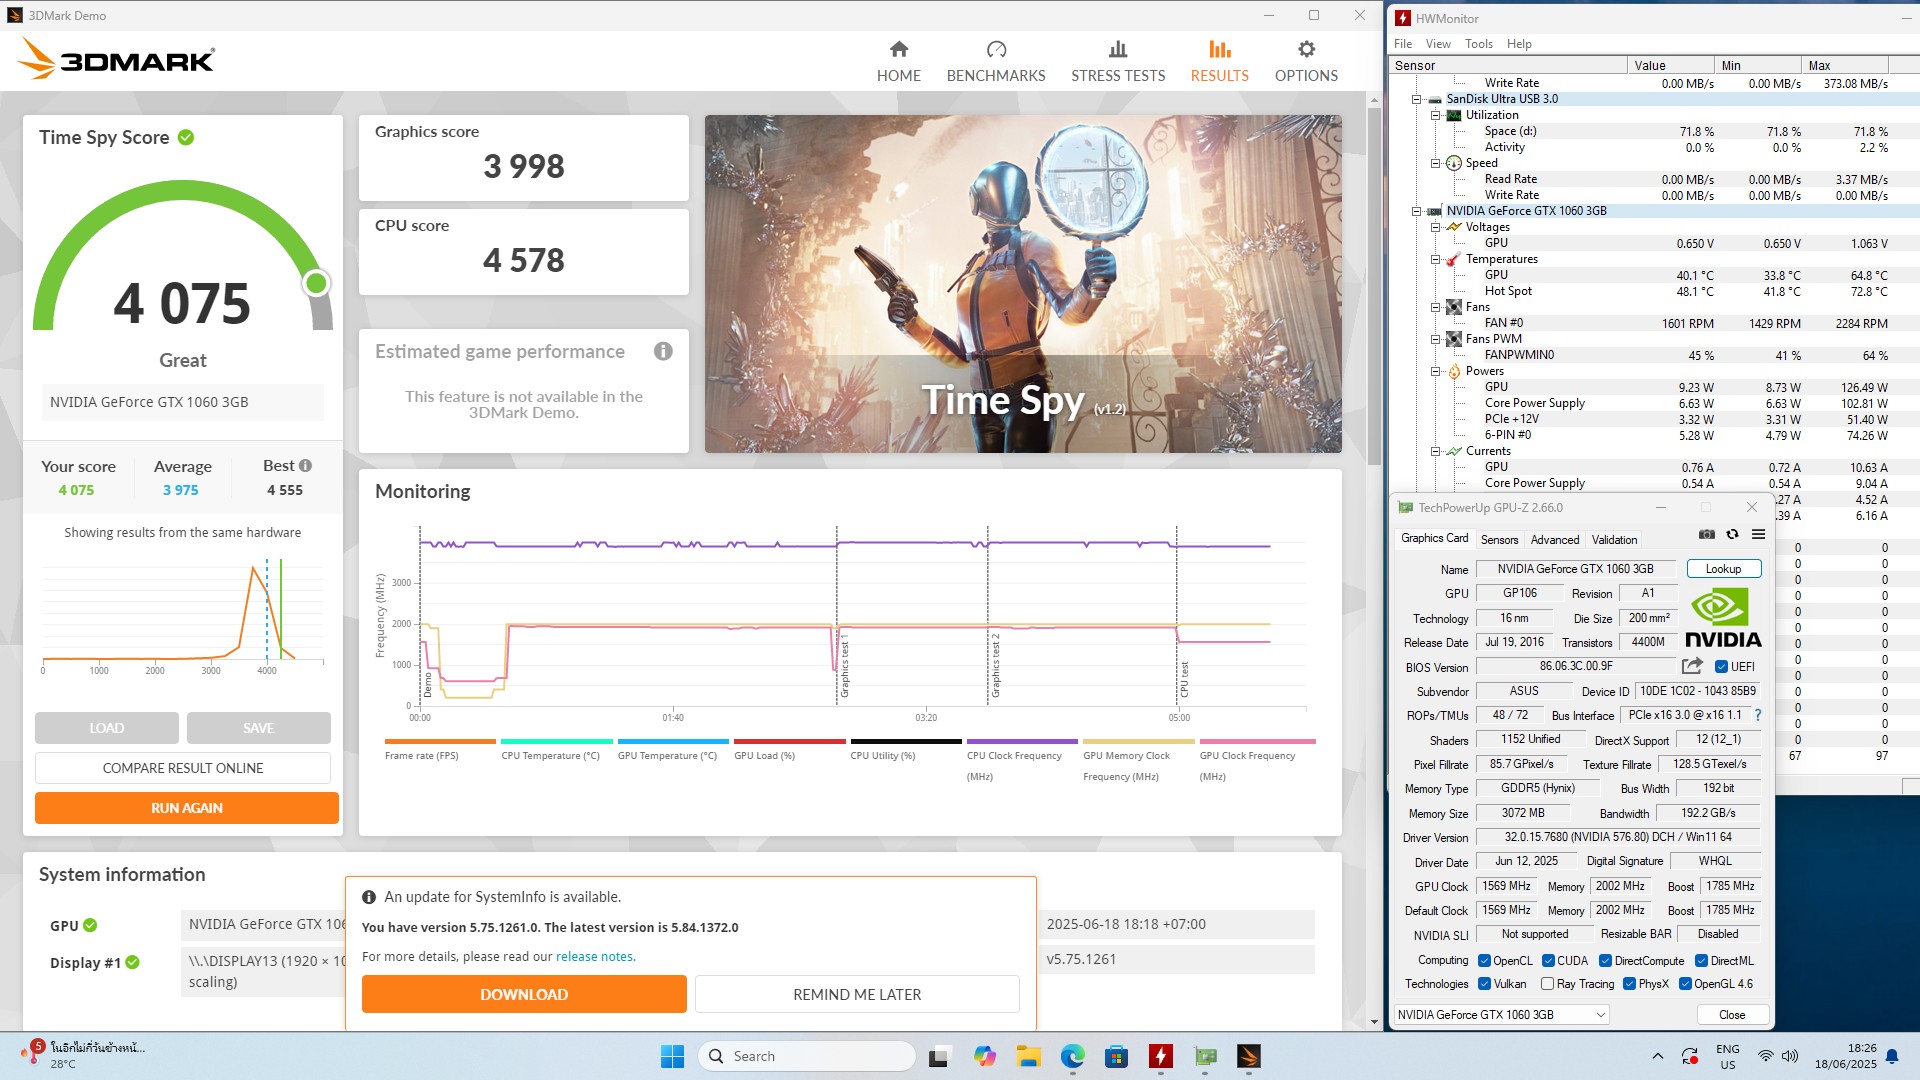Toggle the UEFI checkbox in GPU-Z
This screenshot has width=1920, height=1080.
(1721, 667)
